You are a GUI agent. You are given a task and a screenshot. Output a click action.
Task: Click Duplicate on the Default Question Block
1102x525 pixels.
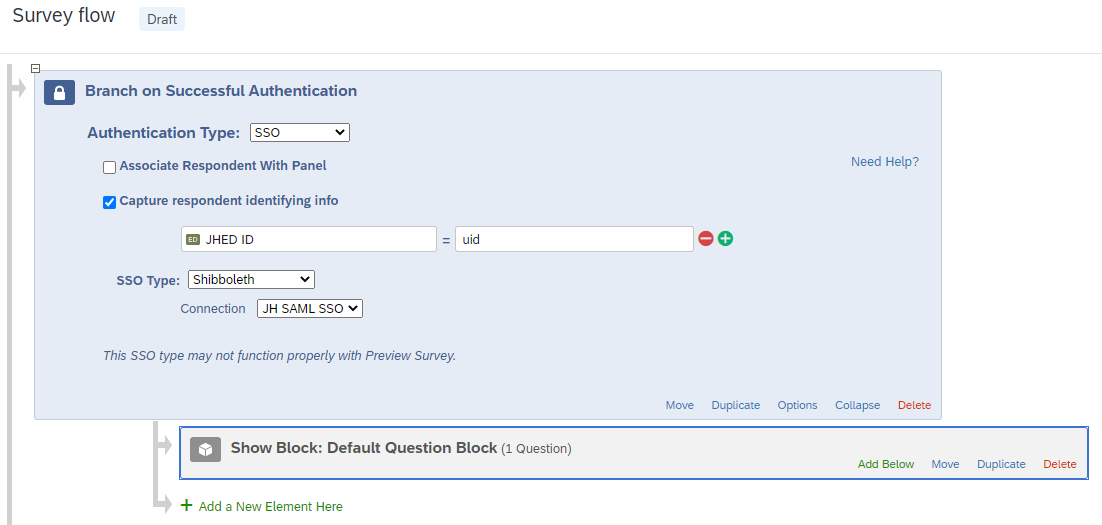click(1001, 464)
